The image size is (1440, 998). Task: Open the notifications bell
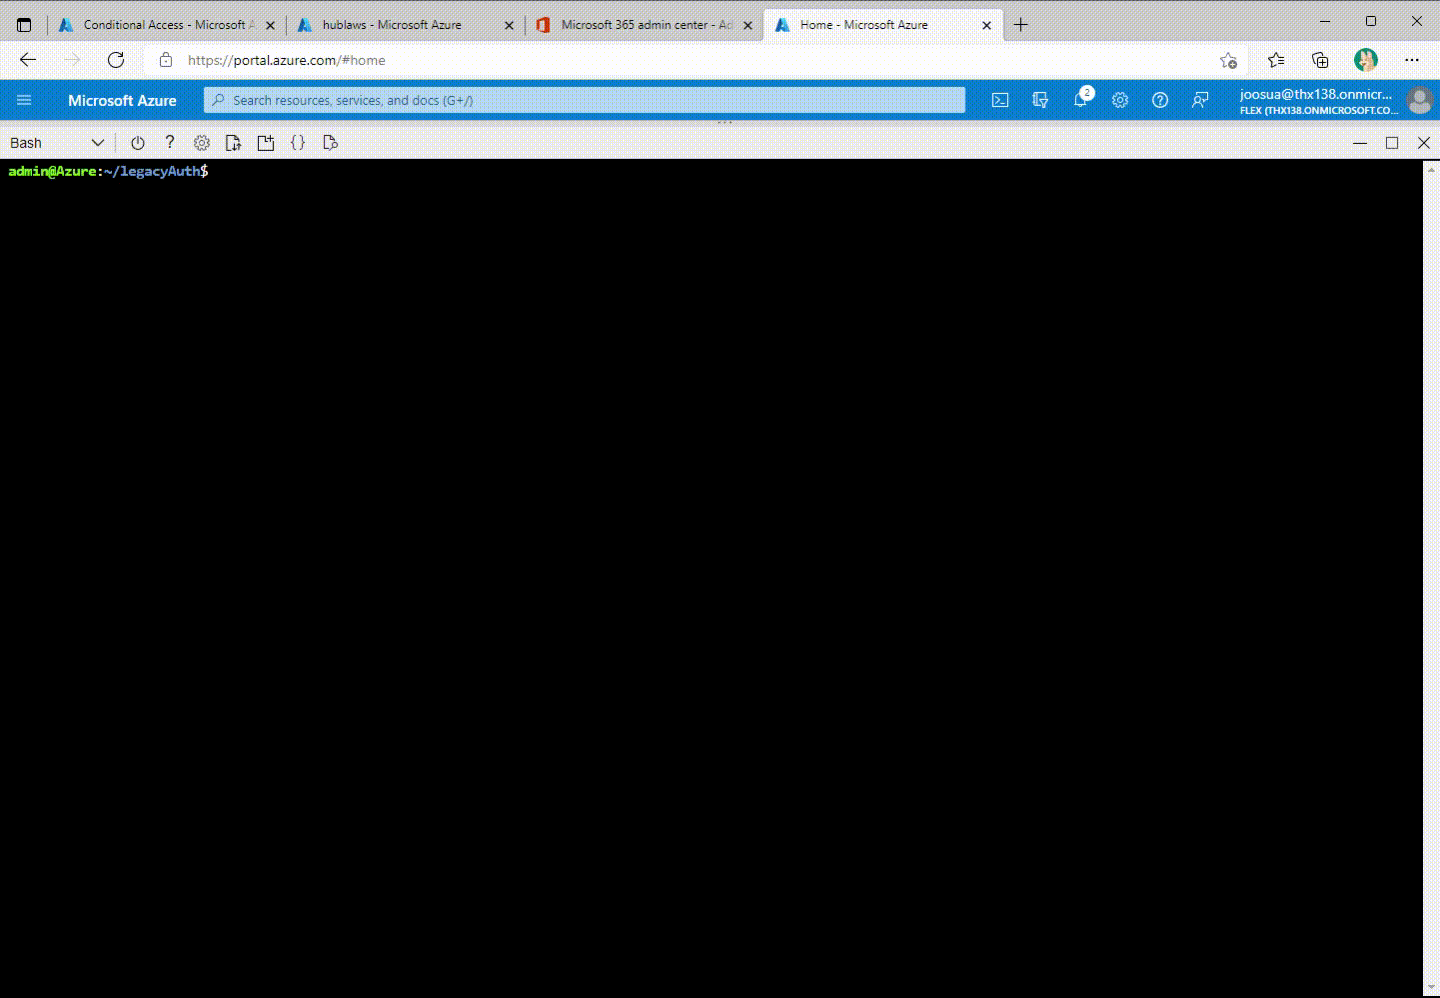click(1081, 99)
